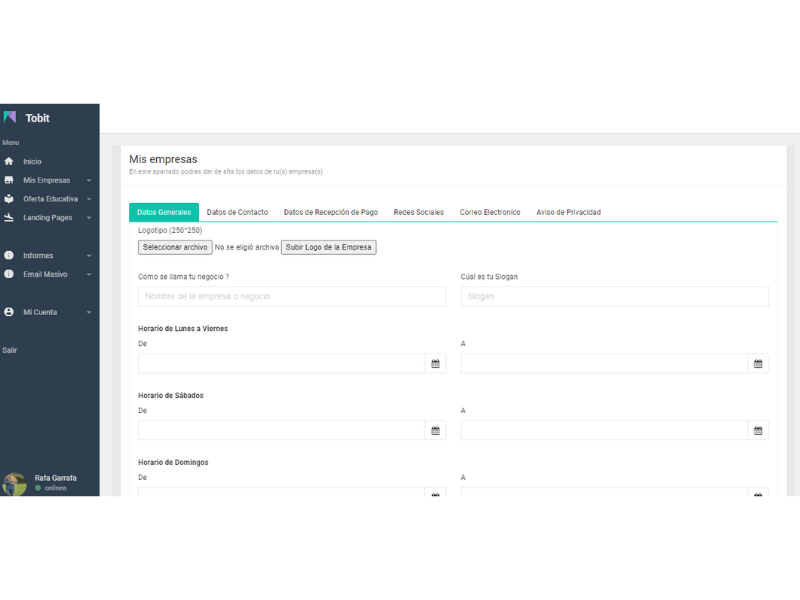Focus the business name input field
This screenshot has height=600, width=800.
tap(292, 296)
